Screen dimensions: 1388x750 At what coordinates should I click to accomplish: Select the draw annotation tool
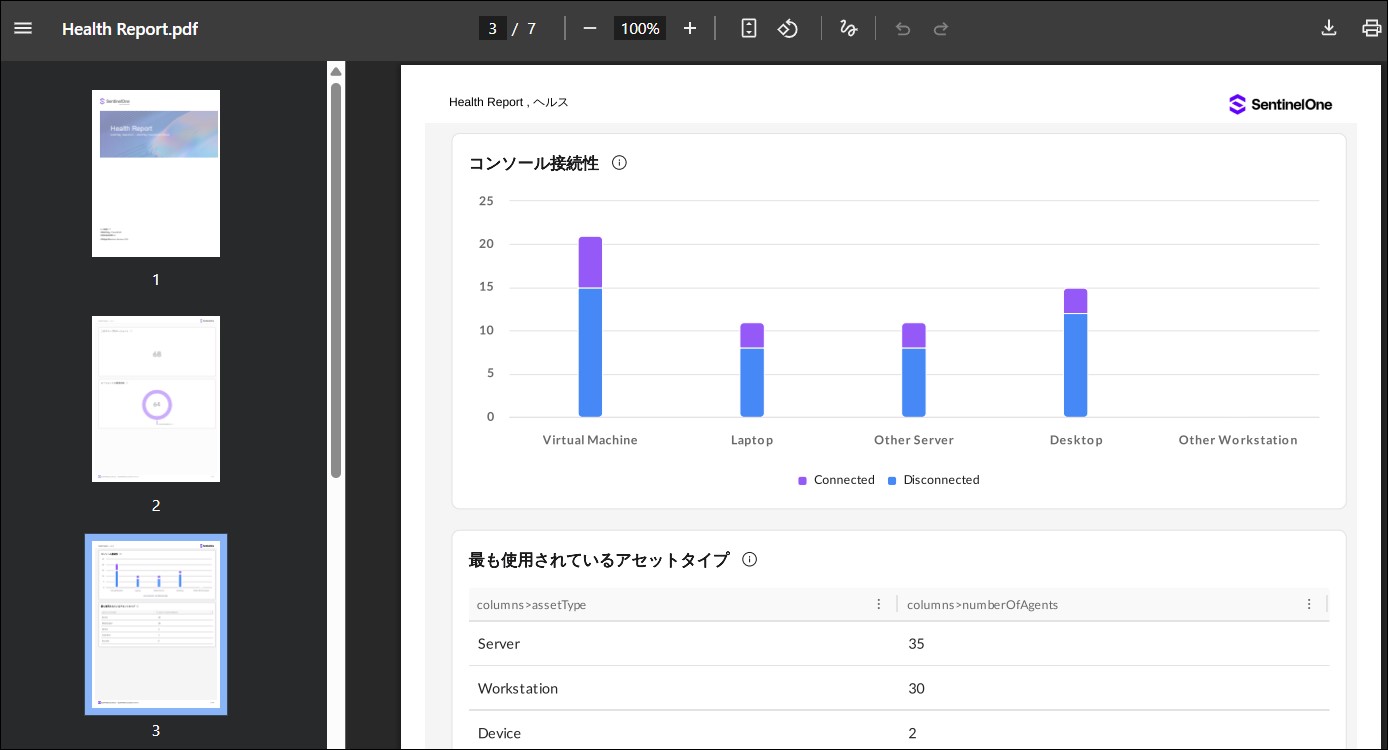coord(848,28)
